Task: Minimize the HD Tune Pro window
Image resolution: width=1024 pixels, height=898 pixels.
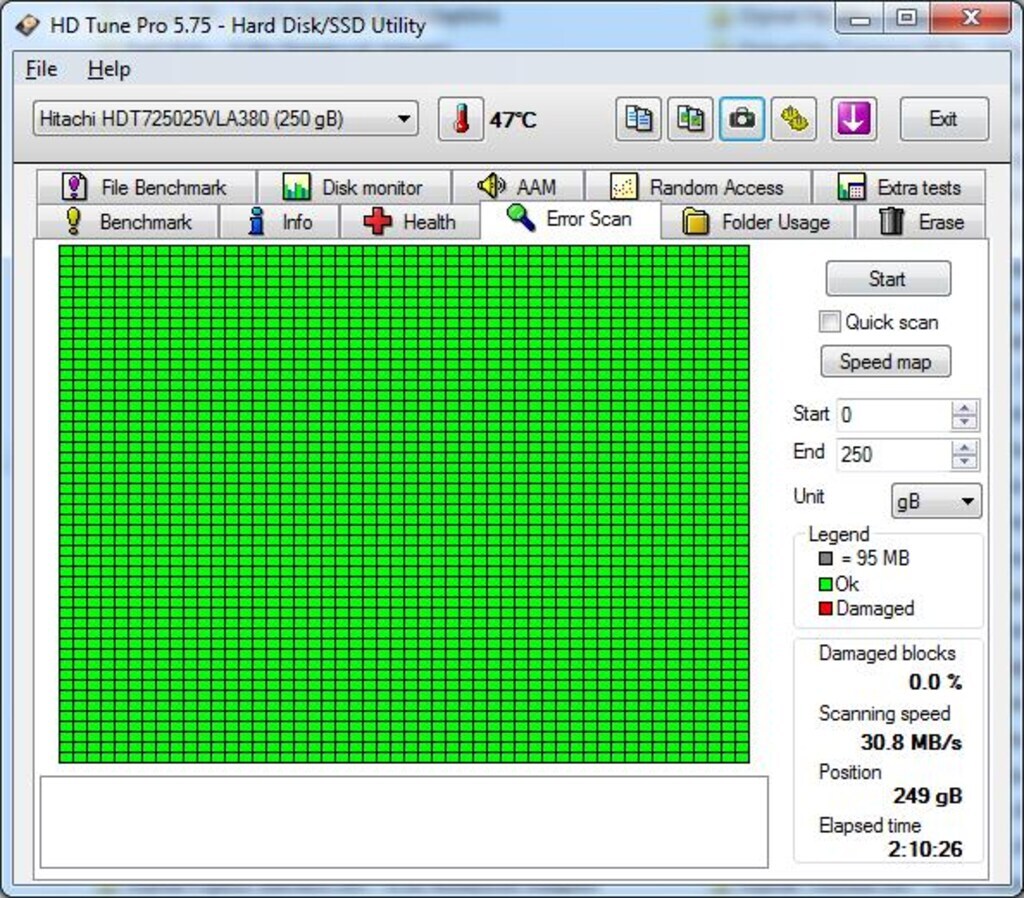Action: coord(860,18)
